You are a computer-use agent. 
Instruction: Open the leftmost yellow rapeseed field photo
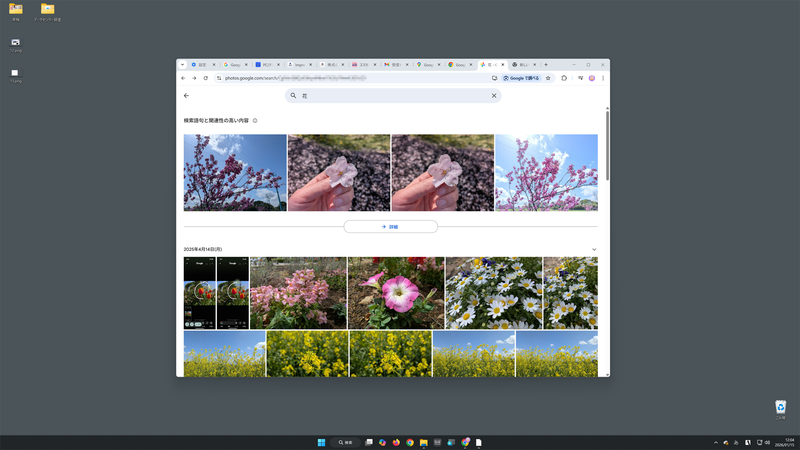[224, 354]
